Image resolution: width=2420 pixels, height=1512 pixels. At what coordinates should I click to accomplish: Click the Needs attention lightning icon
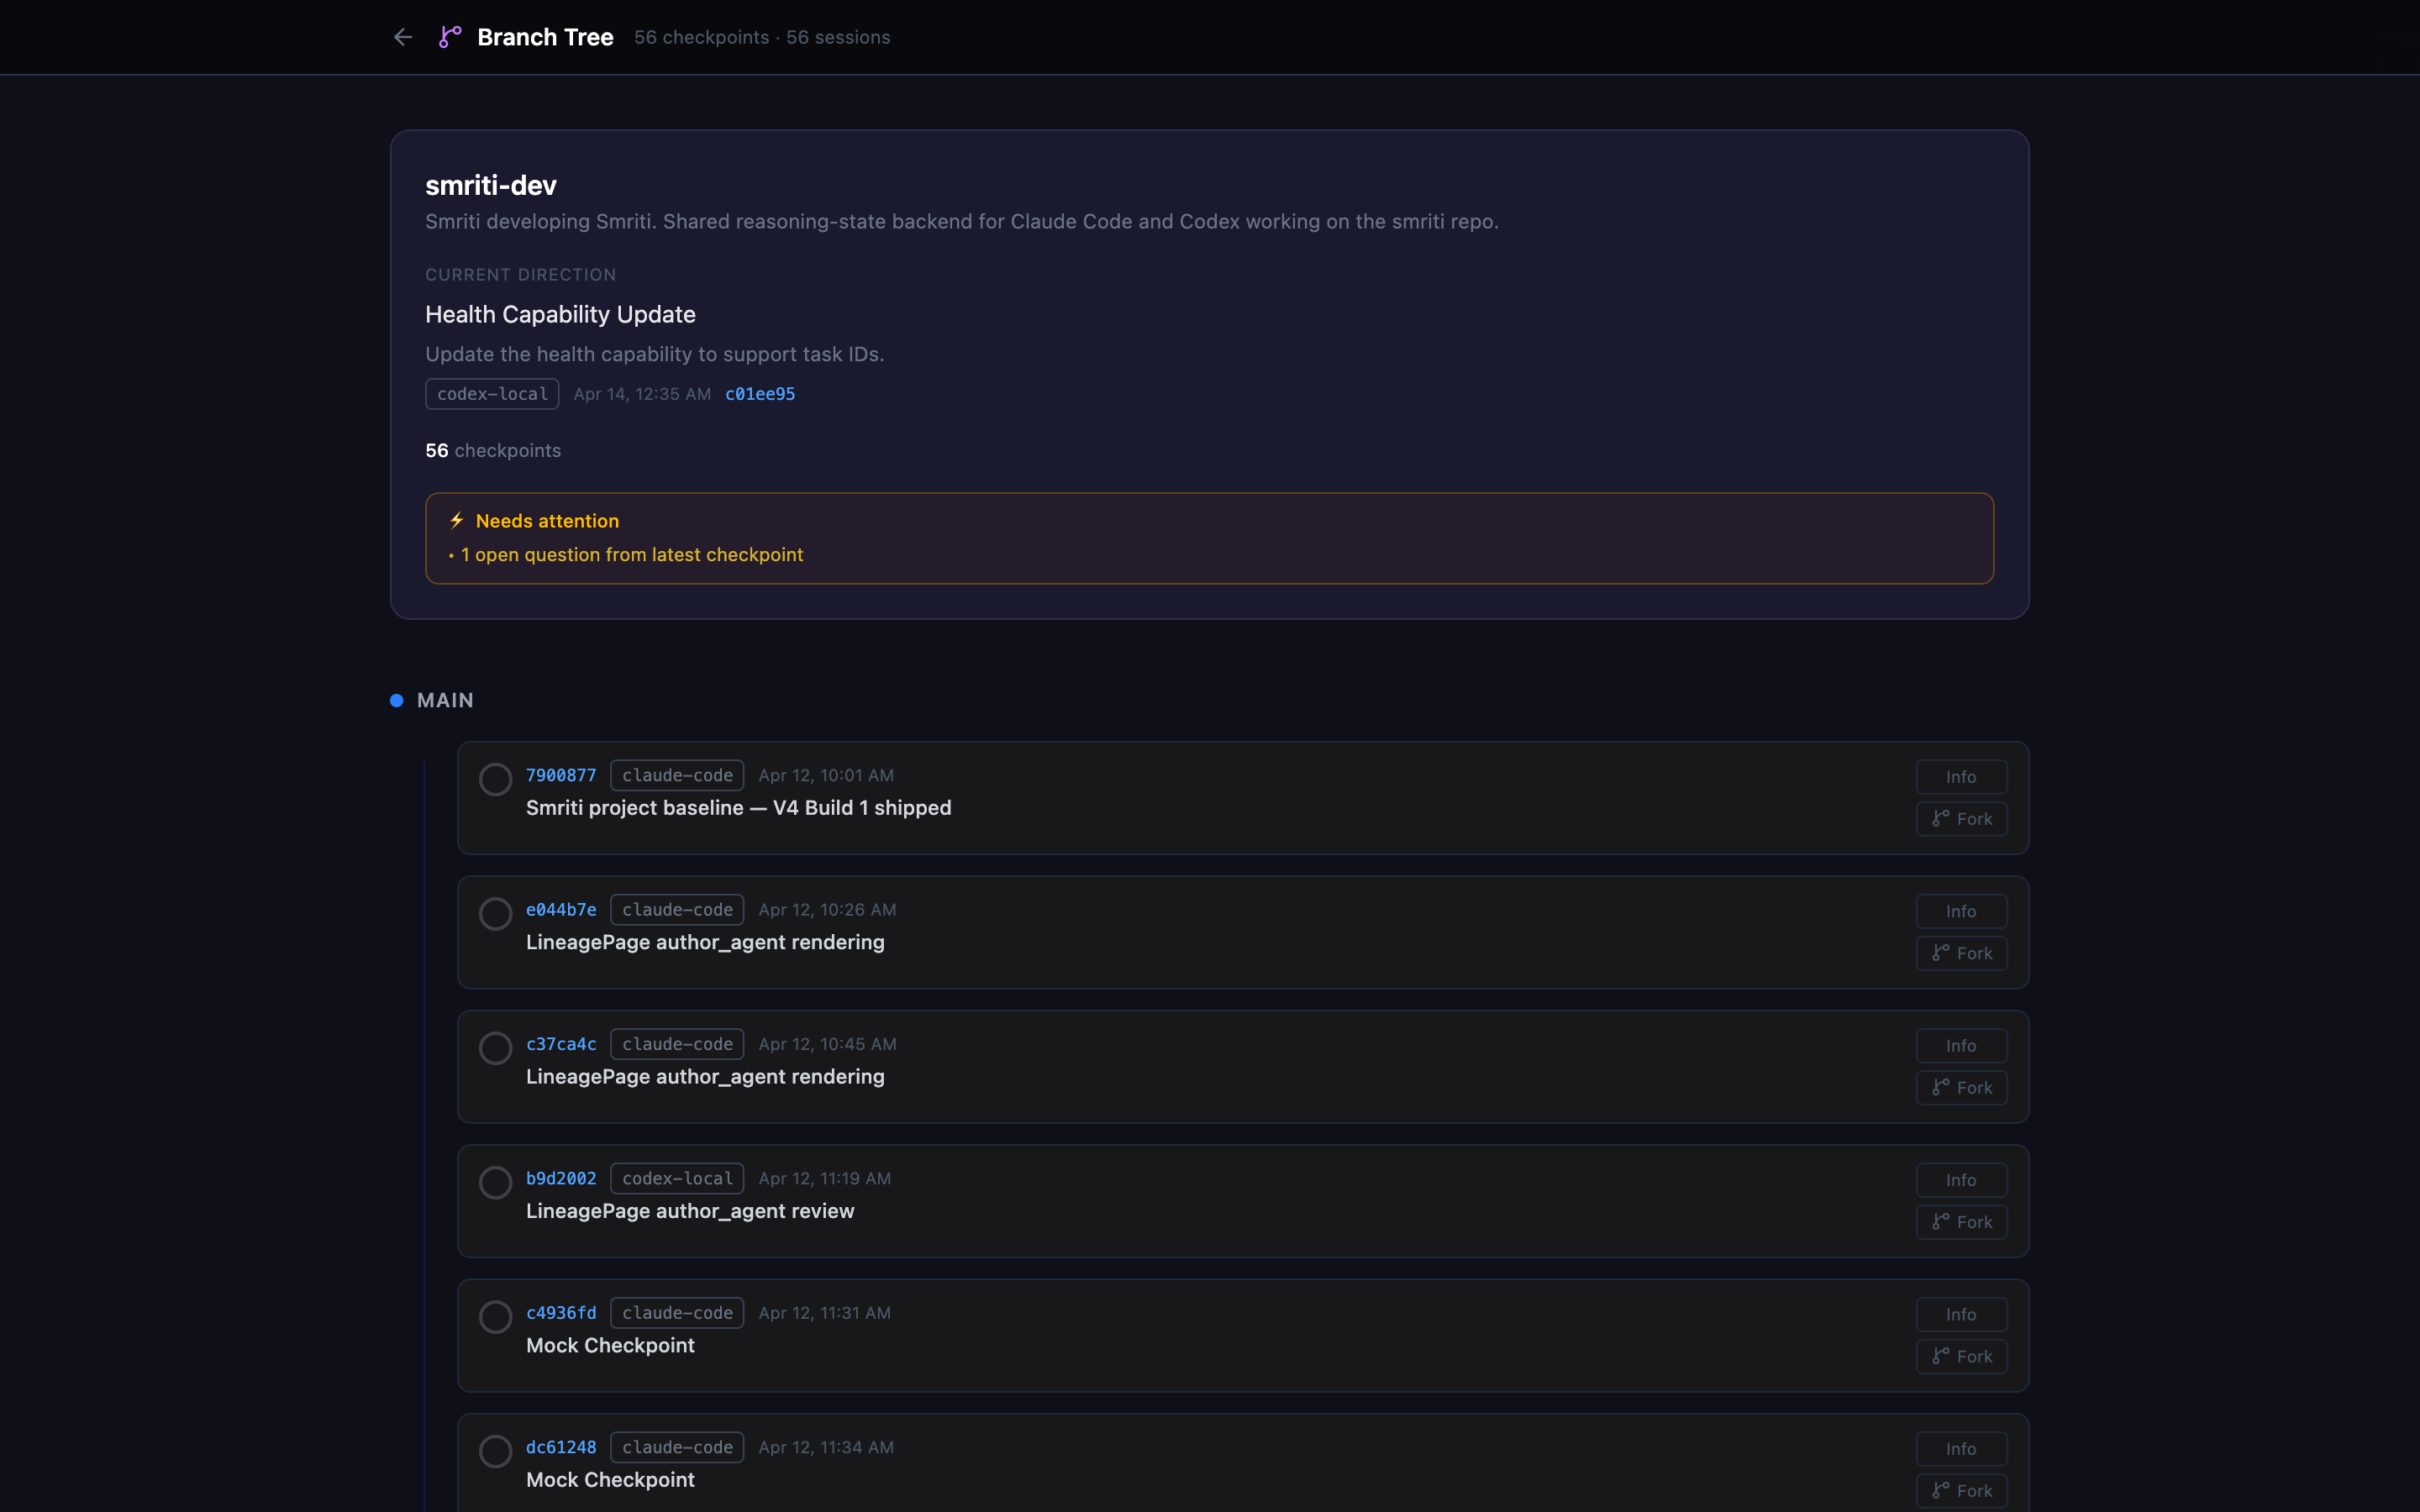[x=457, y=520]
